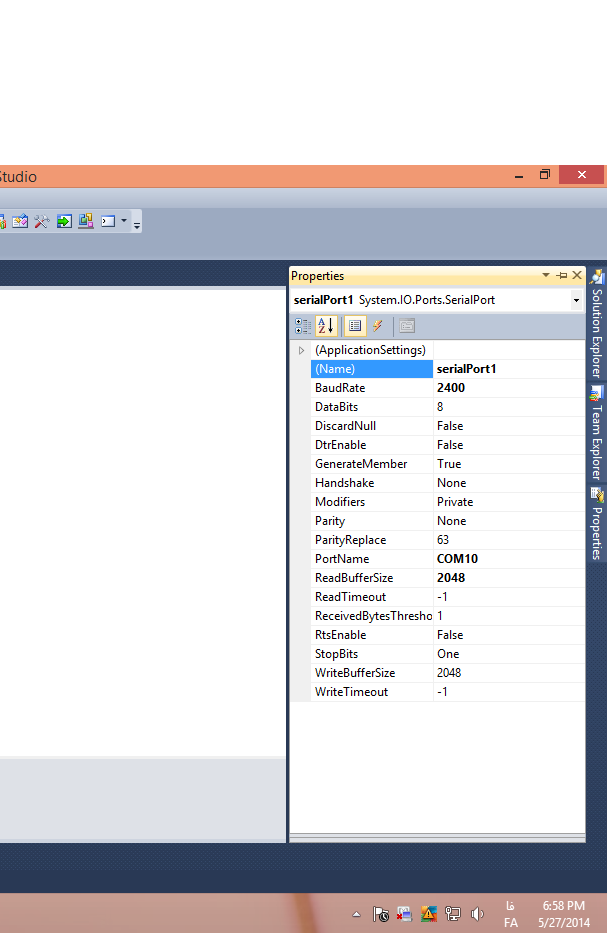Image resolution: width=607 pixels, height=935 pixels.
Task: Select the ReadBufferSize property label
Action: 354,578
